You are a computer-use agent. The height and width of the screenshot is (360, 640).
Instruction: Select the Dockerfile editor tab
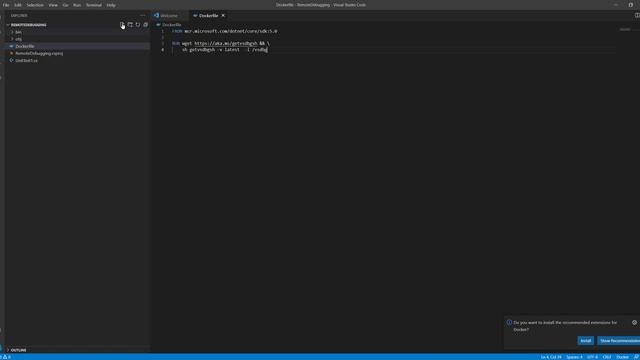point(209,16)
